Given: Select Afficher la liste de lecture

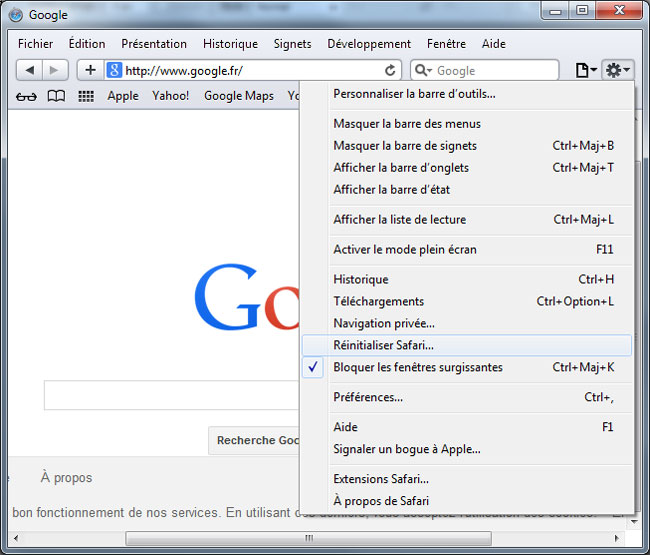Looking at the screenshot, I should tap(467, 219).
